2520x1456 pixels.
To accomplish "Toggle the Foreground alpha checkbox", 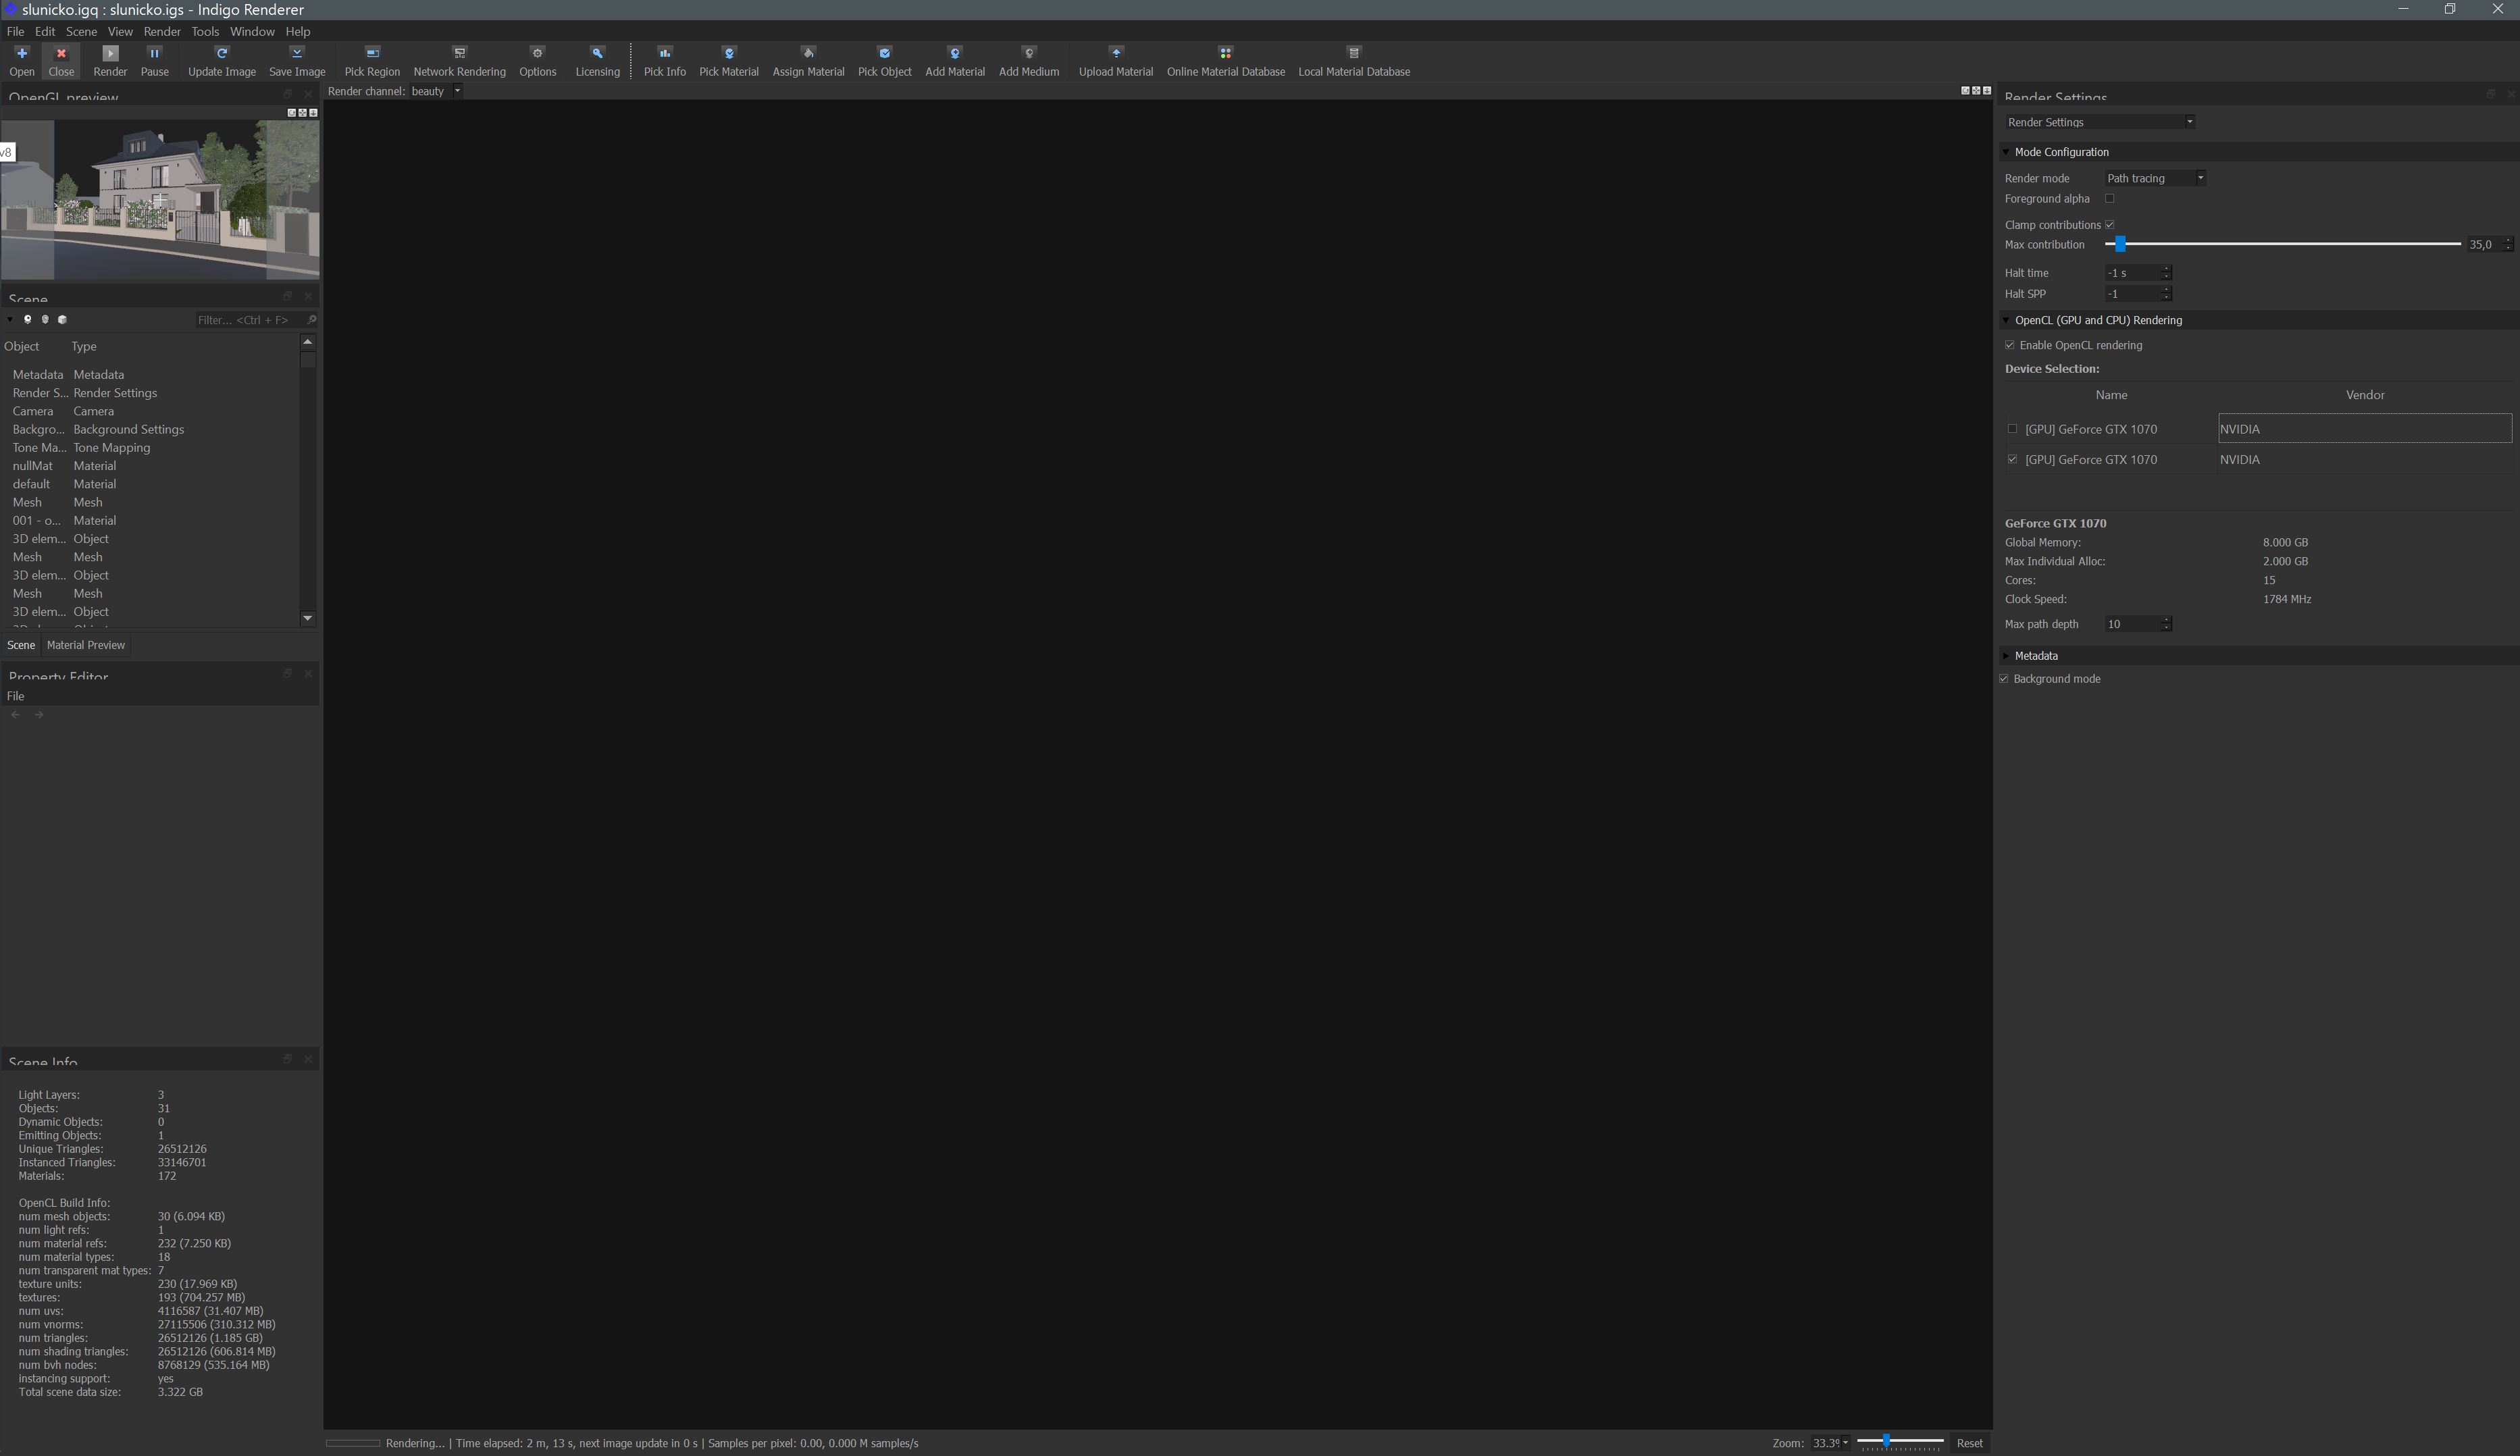I will [2110, 199].
